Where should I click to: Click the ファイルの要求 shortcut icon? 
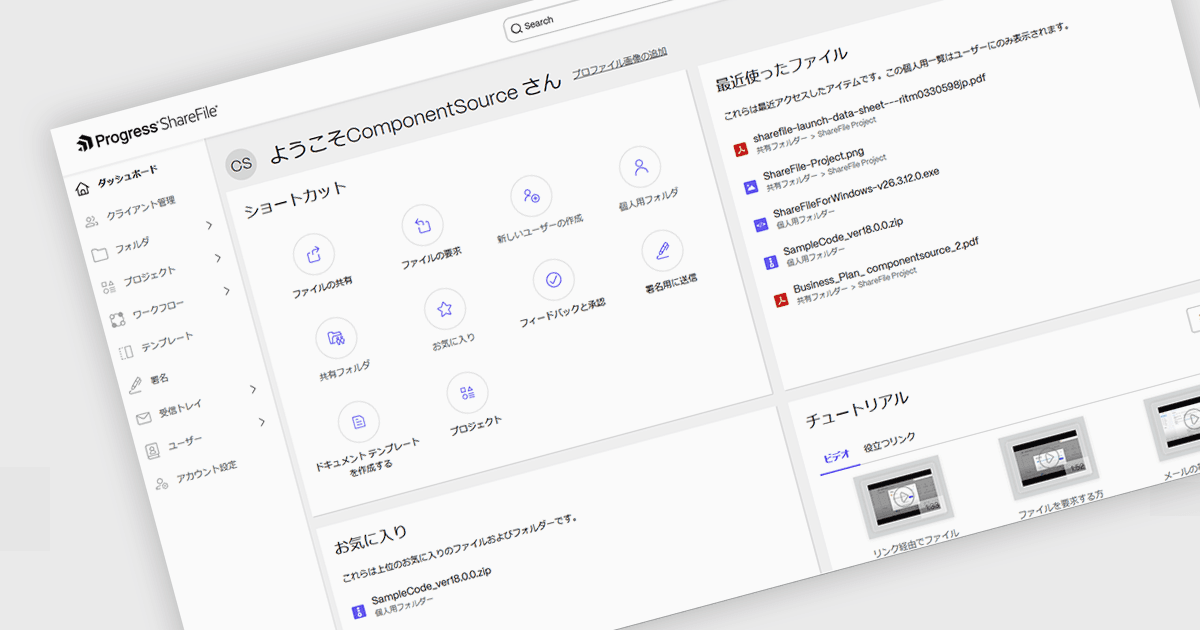pyautogui.click(x=423, y=225)
